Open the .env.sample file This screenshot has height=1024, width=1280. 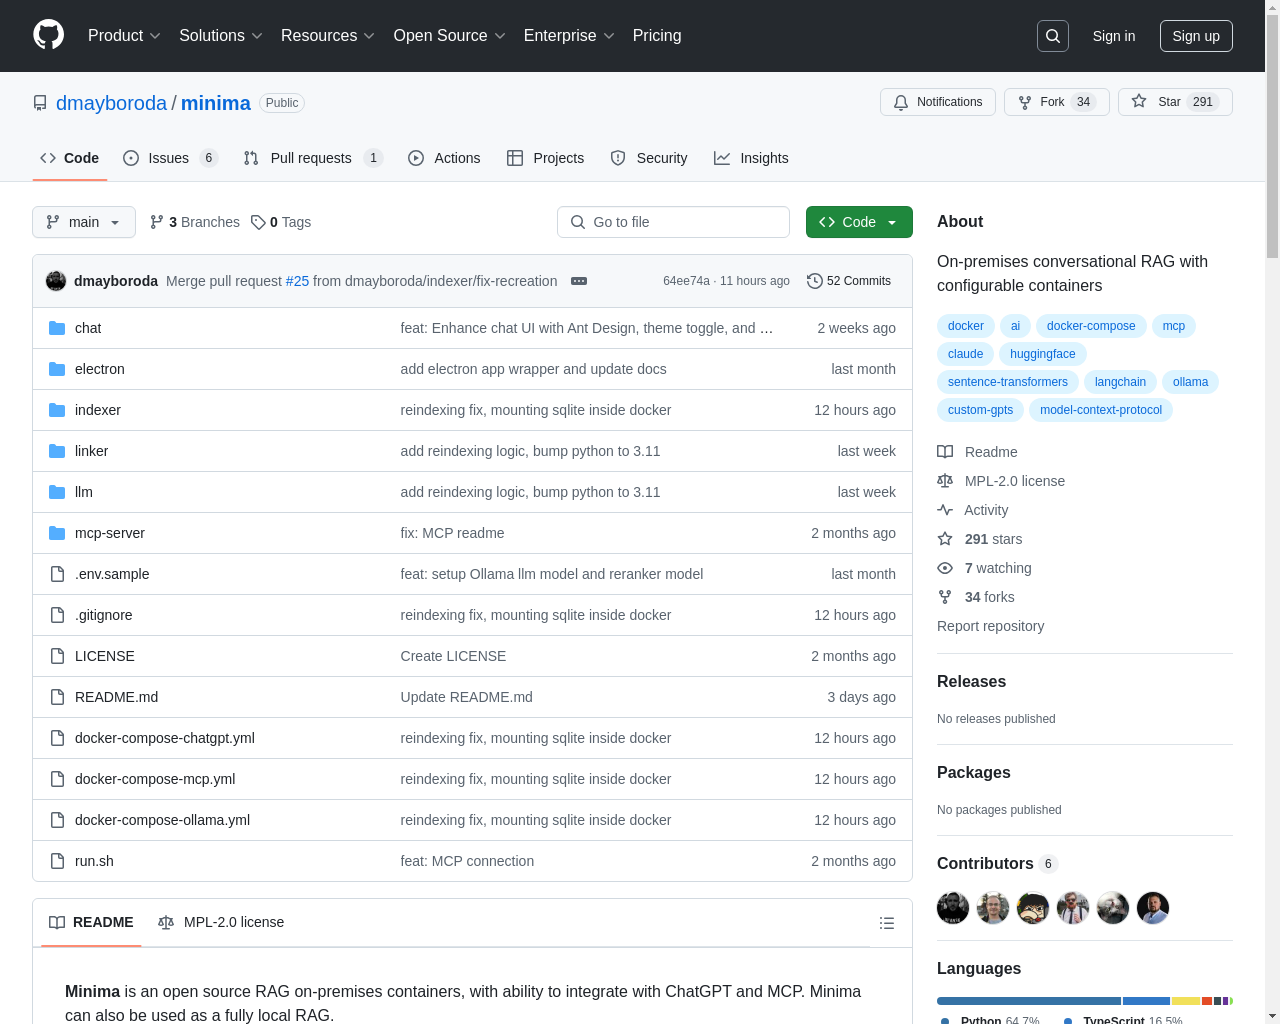112,574
